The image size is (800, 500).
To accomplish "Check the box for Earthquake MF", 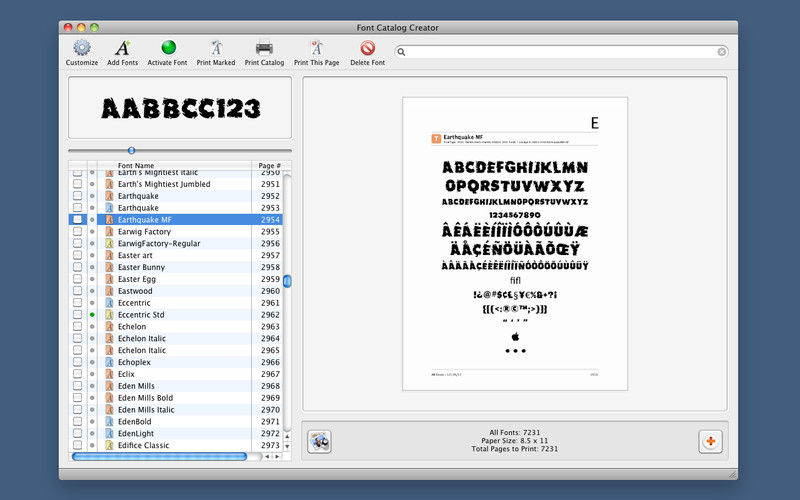I will pos(77,219).
